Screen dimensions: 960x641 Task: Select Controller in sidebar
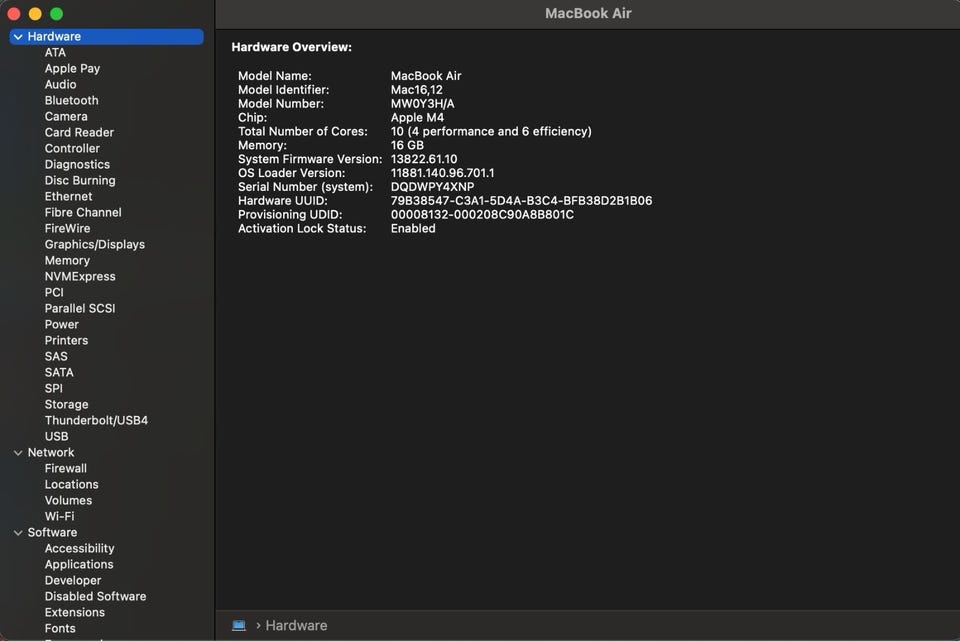point(72,148)
